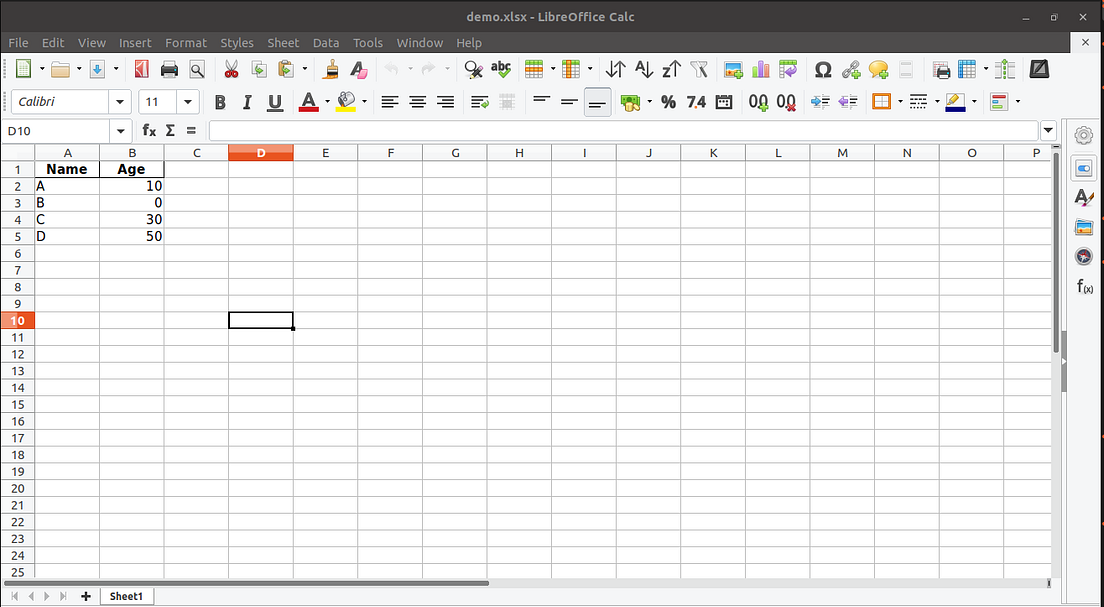Open the Insert Chart tool
The image size is (1104, 607).
pyautogui.click(x=758, y=68)
